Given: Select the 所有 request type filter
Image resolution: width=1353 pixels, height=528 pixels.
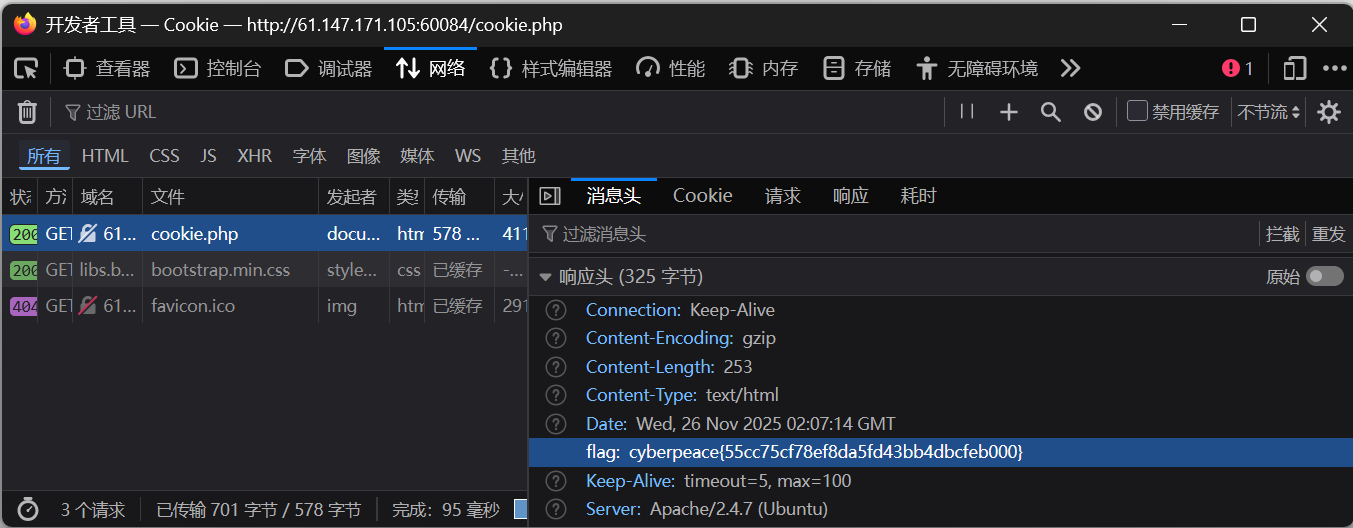Looking at the screenshot, I should 44,156.
